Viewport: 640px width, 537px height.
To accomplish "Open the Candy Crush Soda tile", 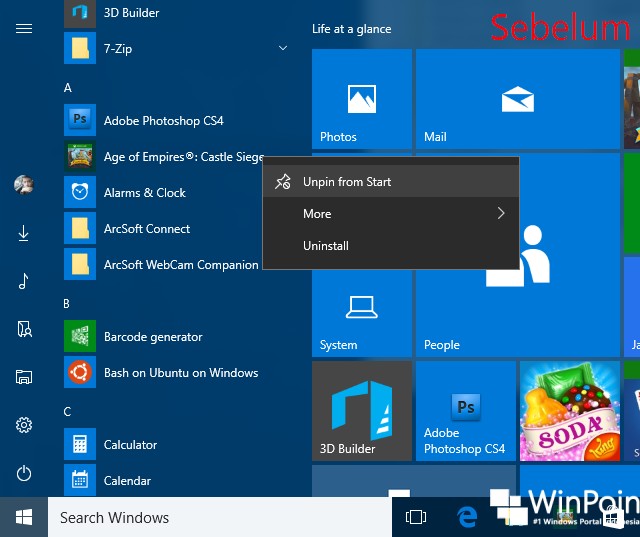I will [x=570, y=411].
